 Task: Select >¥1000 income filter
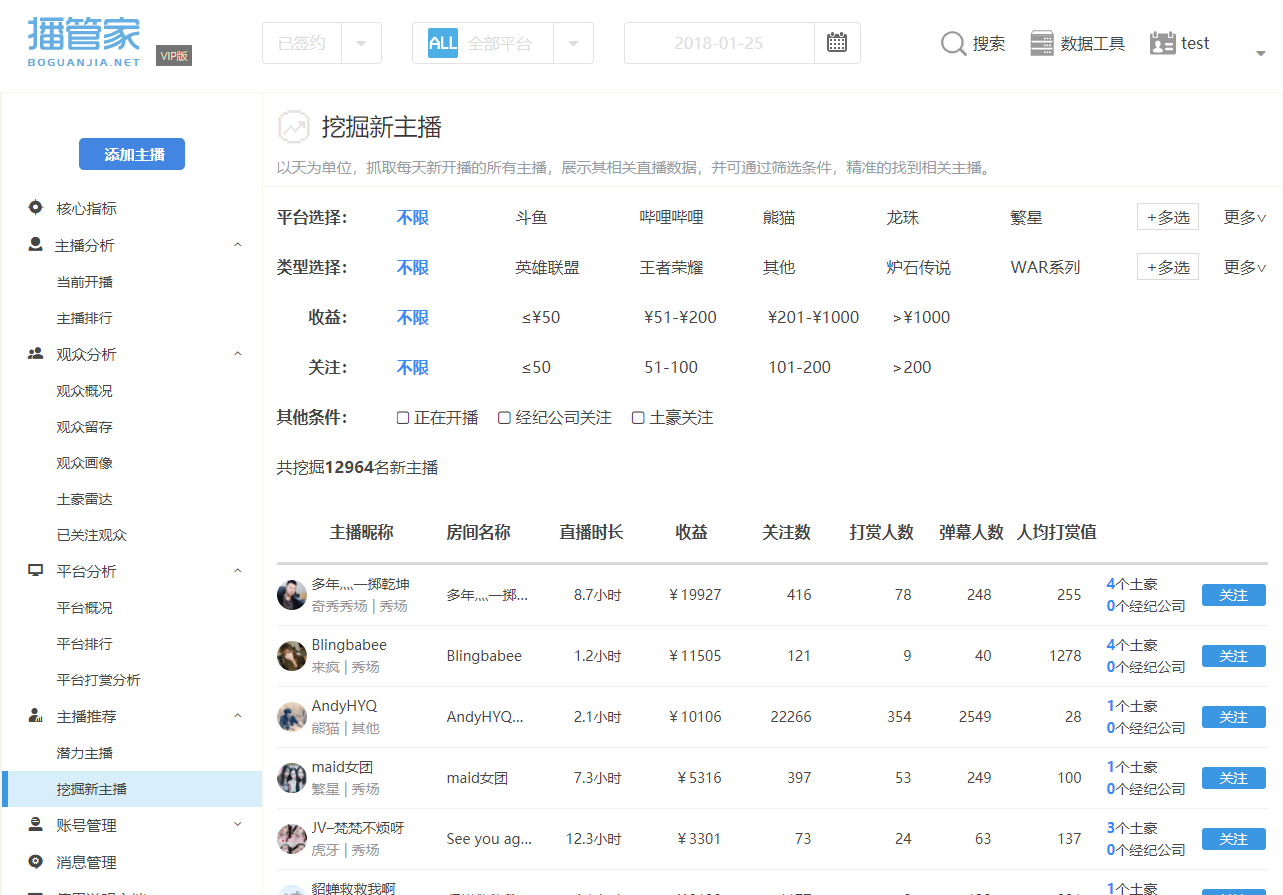point(922,318)
